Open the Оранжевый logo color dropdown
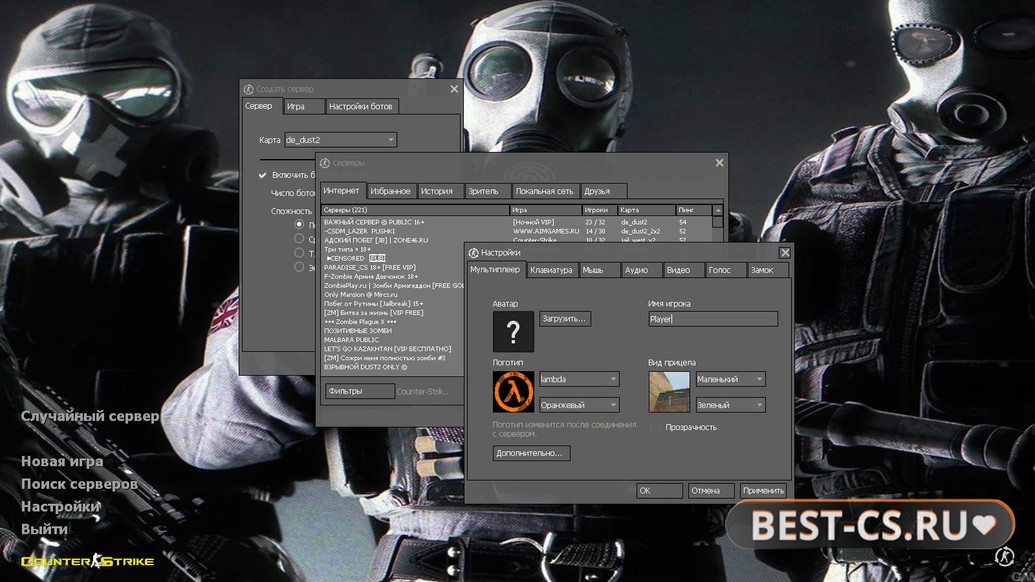Screen dimensions: 1035x582 [x=579, y=405]
